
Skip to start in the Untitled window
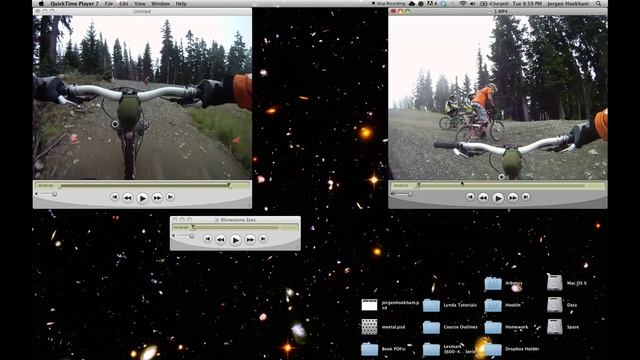pos(115,197)
